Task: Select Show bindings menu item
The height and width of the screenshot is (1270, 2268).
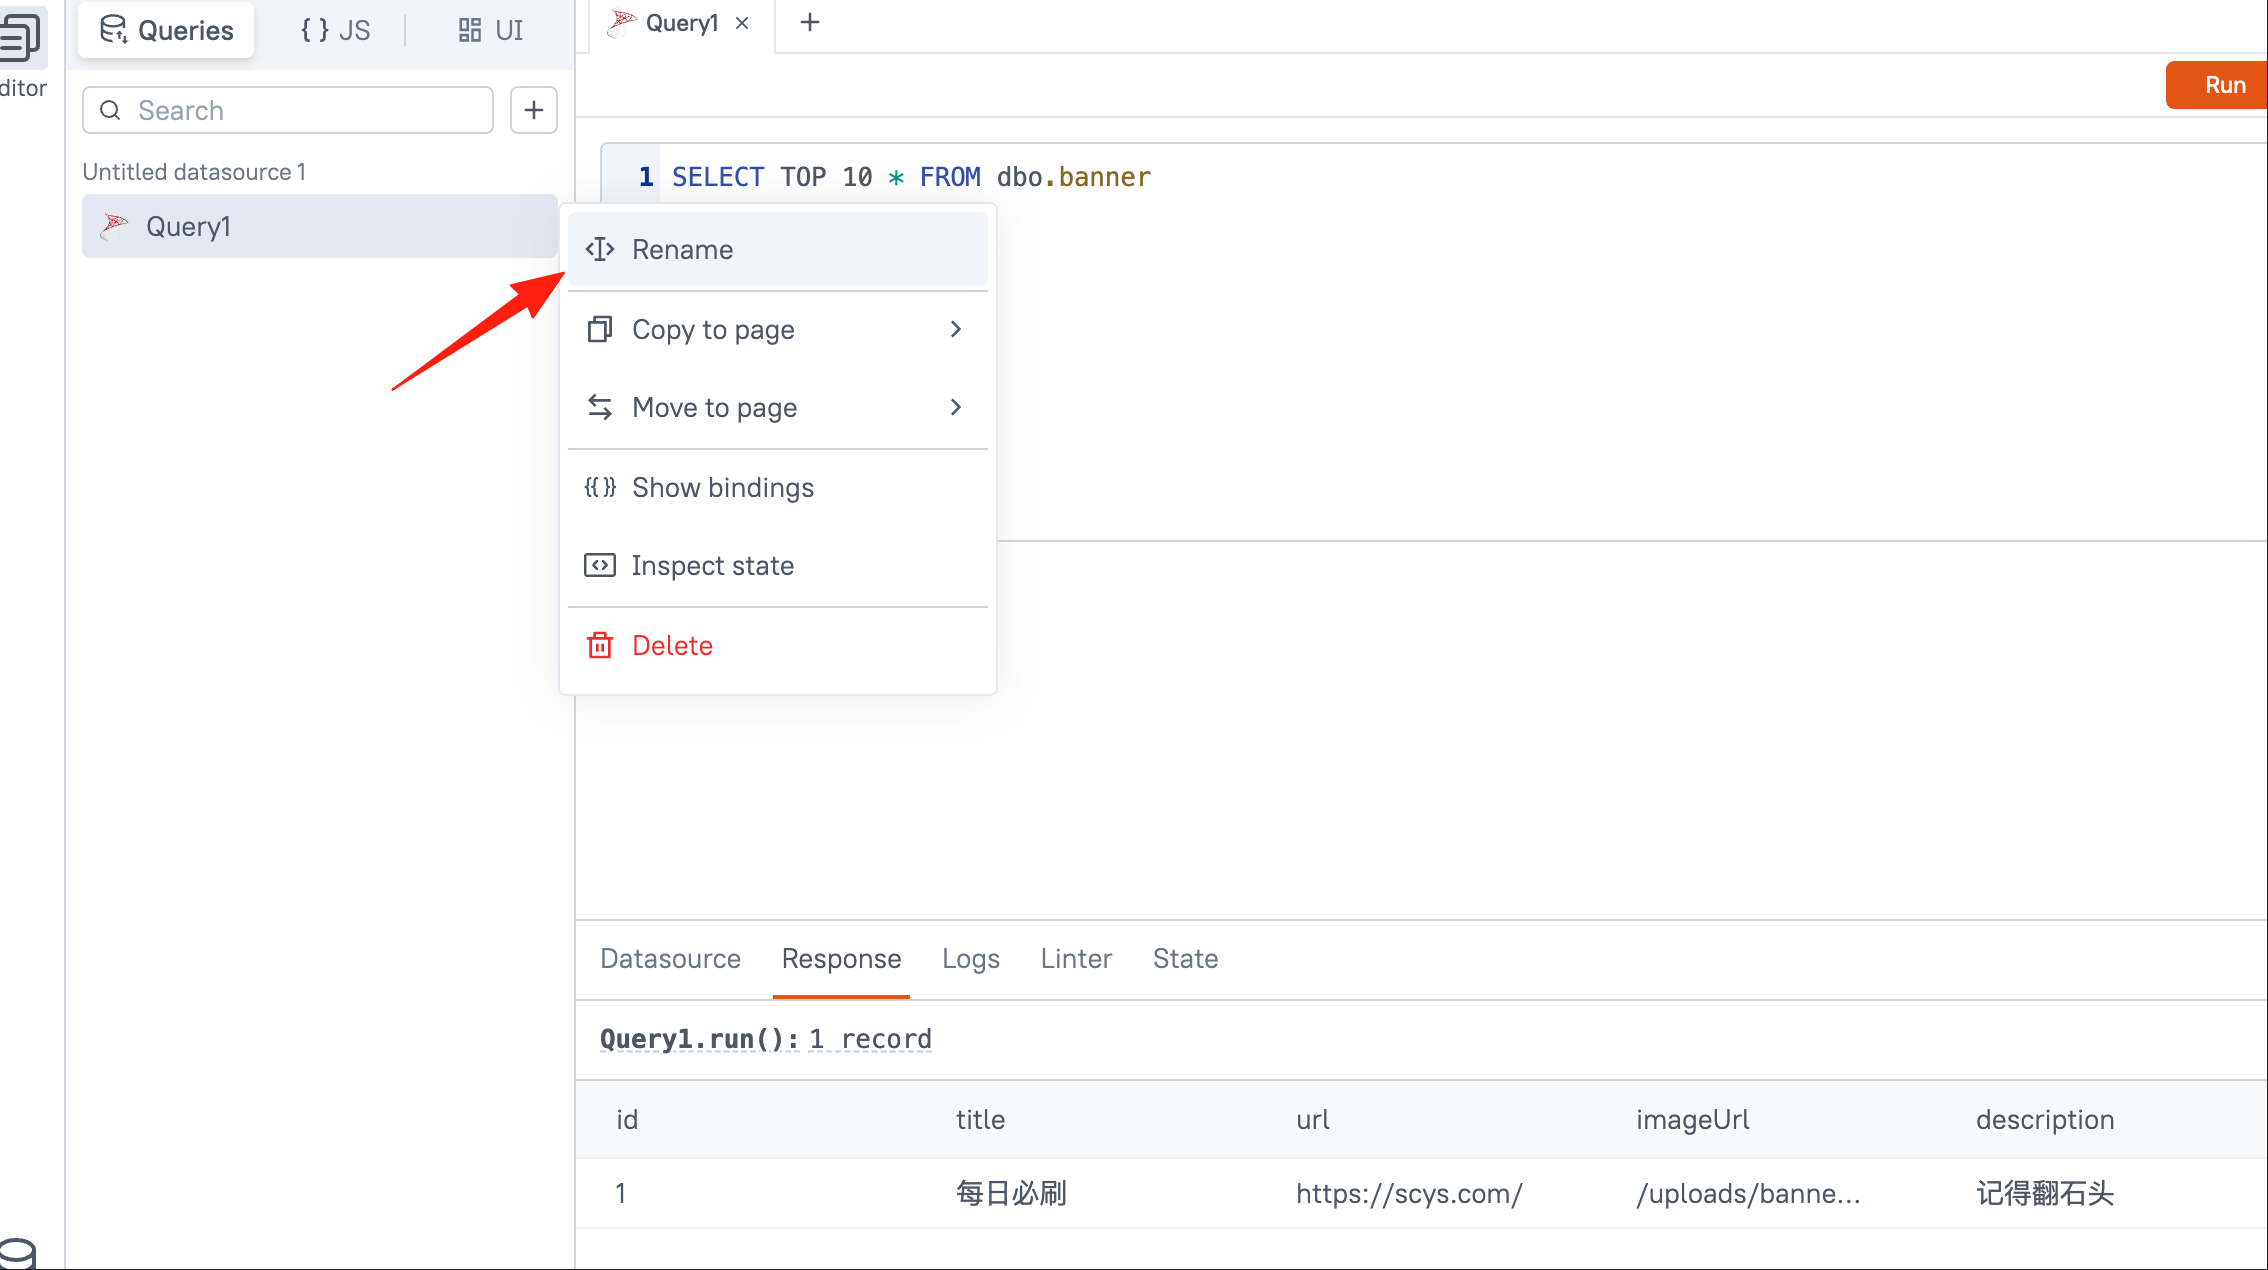Action: 778,487
